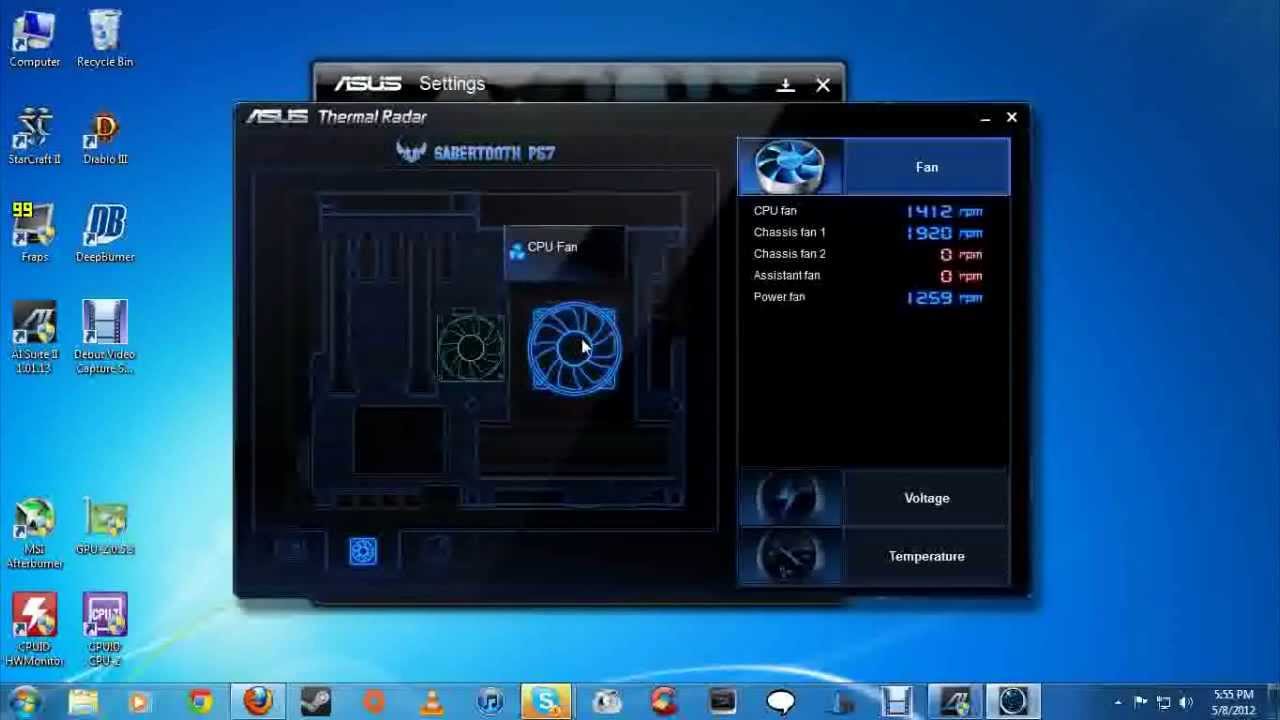
Task: Select the CPUID CPU-Z shortcut
Action: [105, 630]
